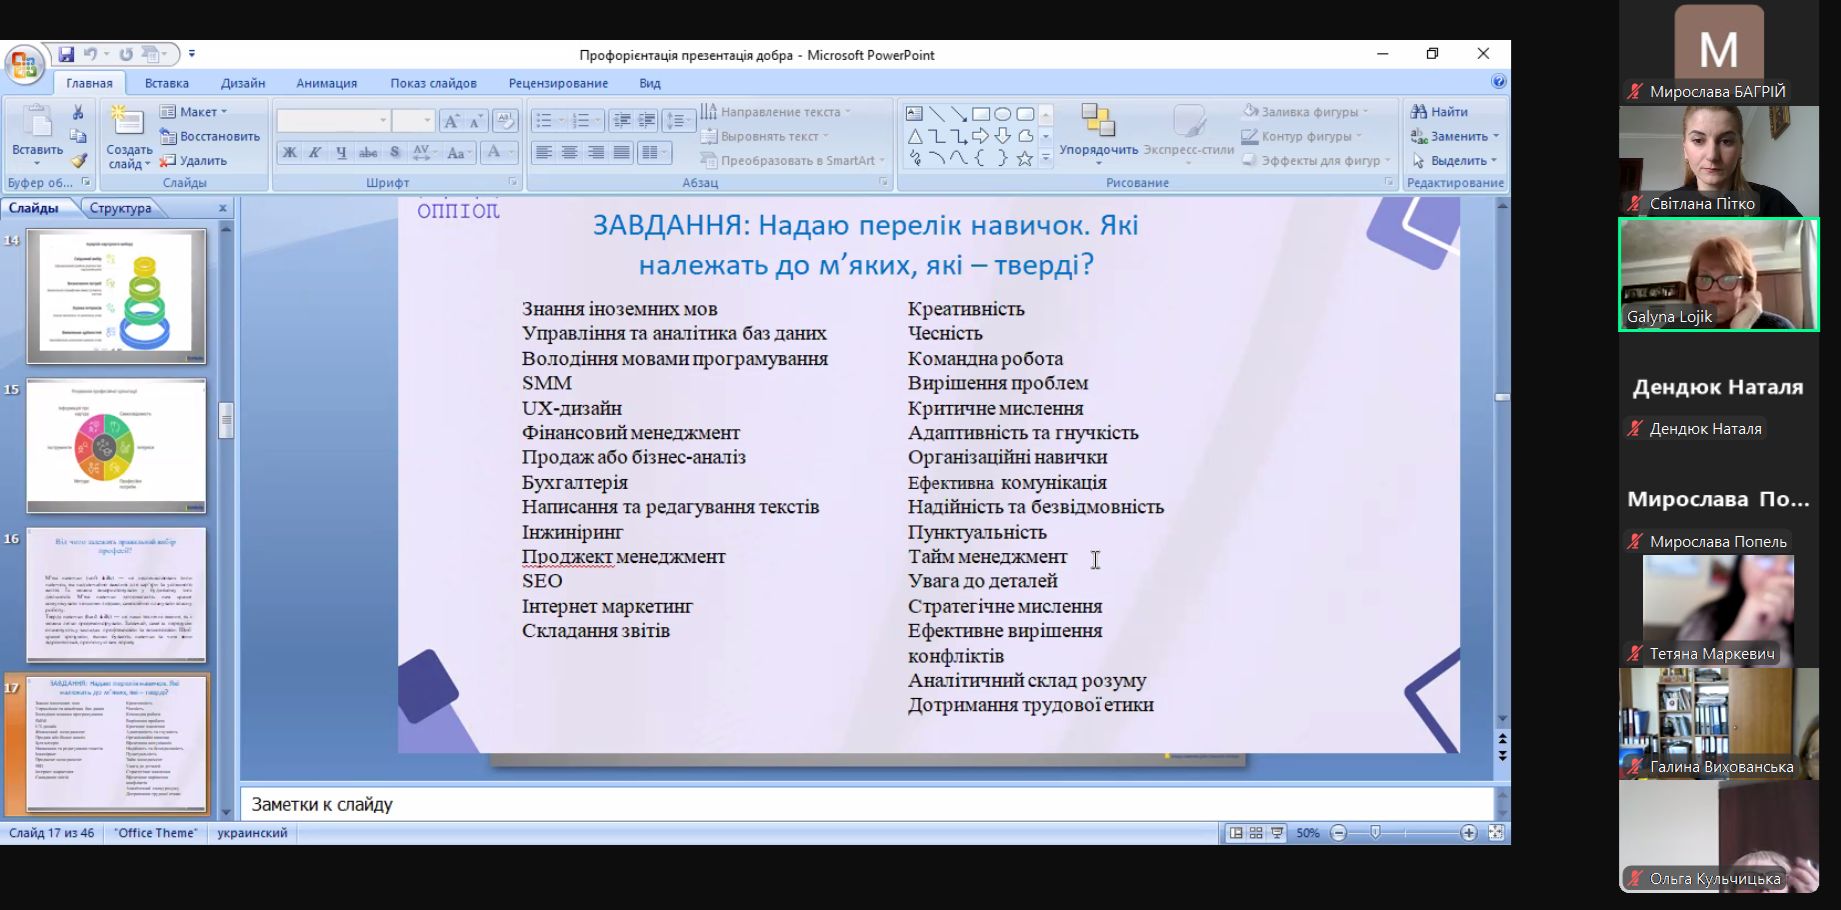The width and height of the screenshot is (1841, 910).
Task: Select the rectangle shape in shapes gallery
Action: [x=981, y=114]
